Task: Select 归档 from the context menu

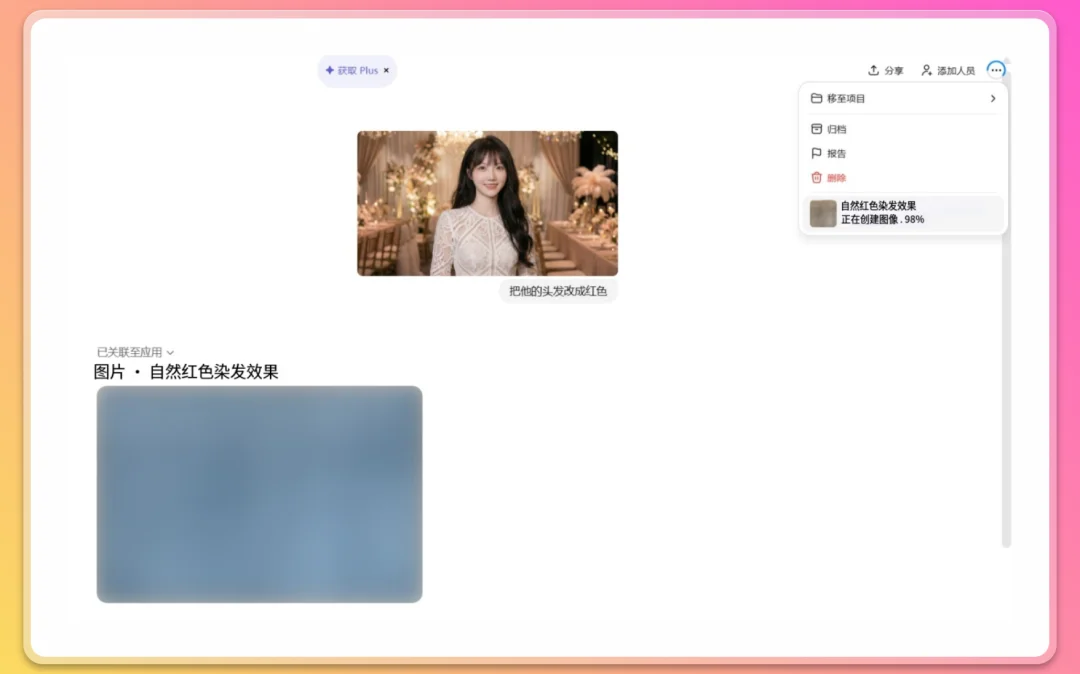Action: (x=839, y=130)
